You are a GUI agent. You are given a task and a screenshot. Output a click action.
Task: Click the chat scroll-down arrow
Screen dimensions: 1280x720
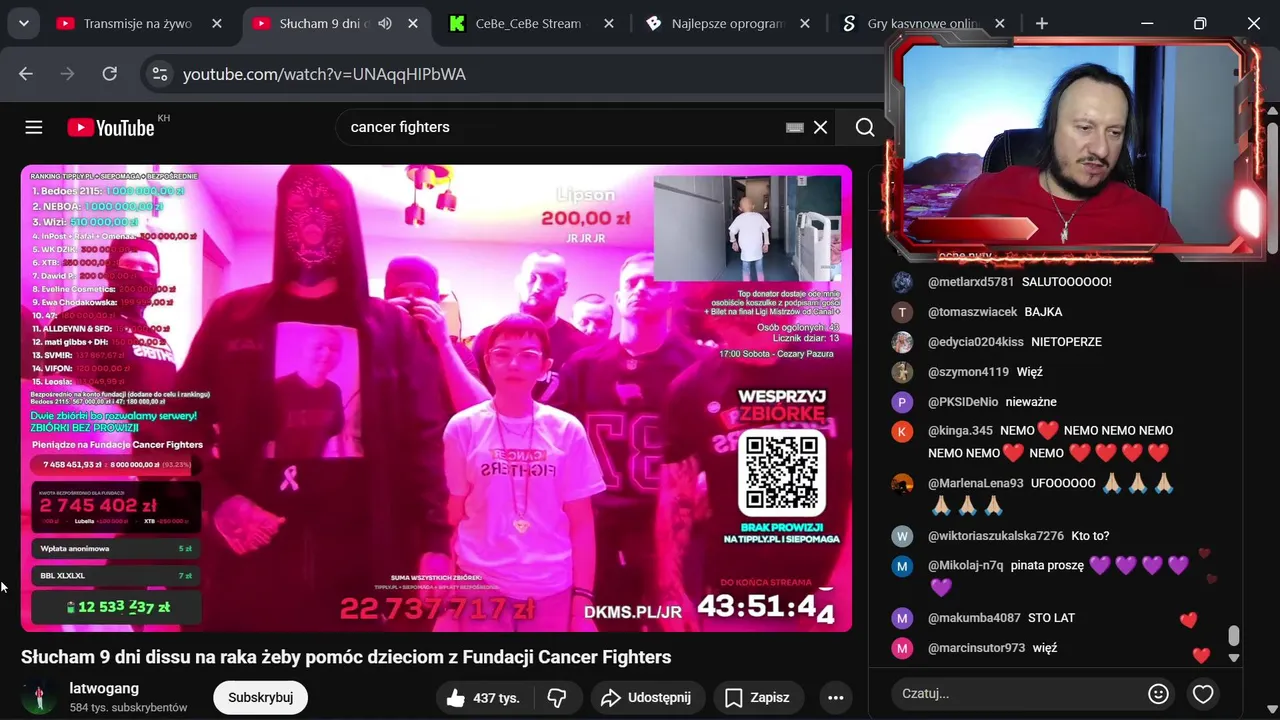(1233, 658)
